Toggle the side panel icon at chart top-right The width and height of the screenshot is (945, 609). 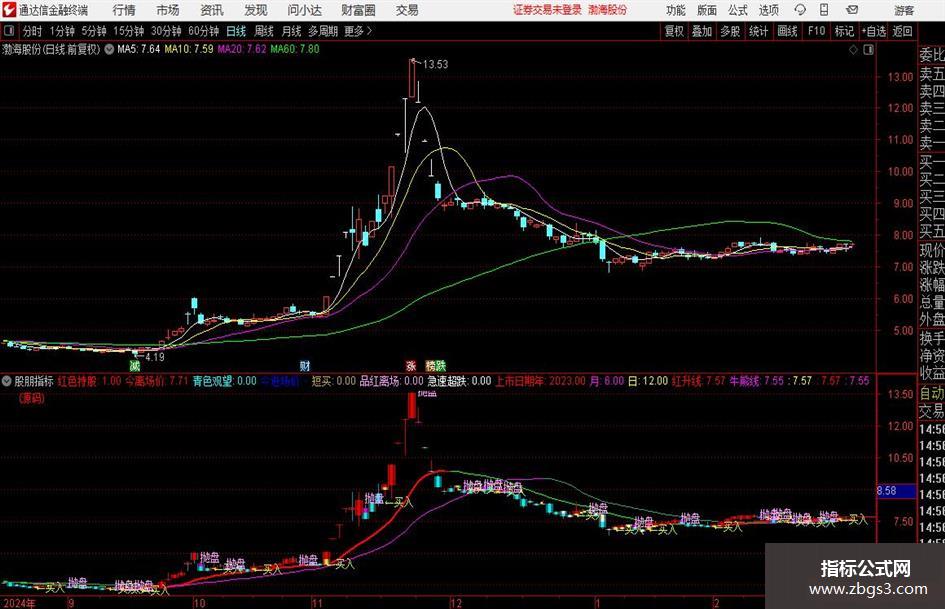[x=868, y=50]
